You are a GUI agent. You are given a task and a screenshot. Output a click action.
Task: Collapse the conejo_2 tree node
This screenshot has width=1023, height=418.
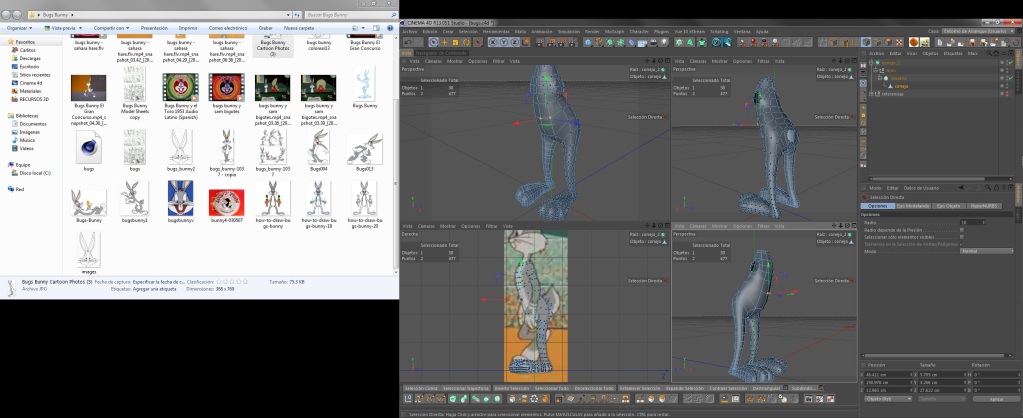pos(871,63)
